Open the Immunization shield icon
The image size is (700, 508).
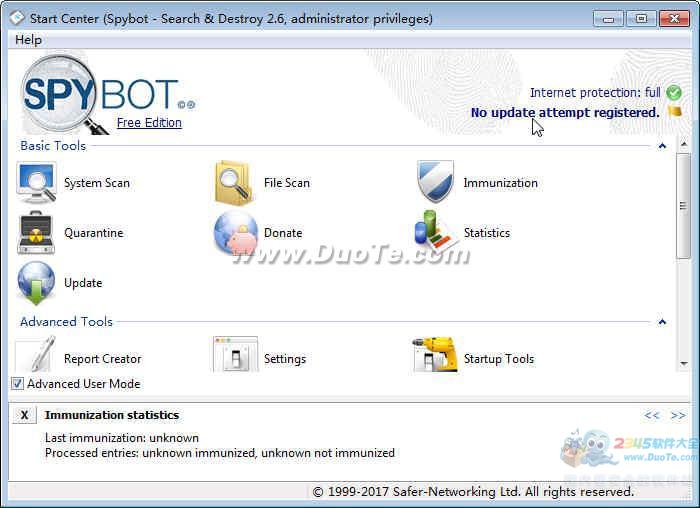tap(435, 181)
